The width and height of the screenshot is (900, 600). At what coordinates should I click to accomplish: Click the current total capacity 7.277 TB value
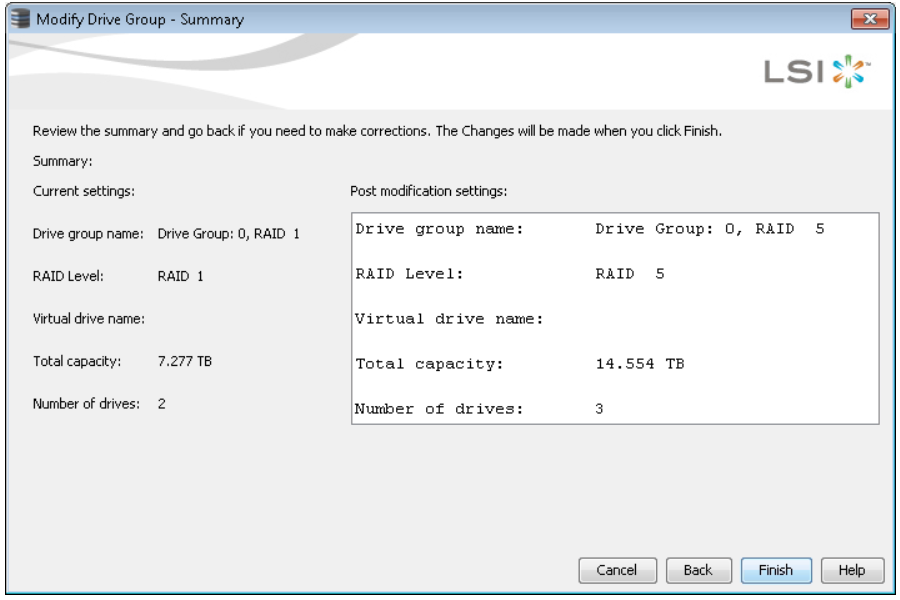185,361
